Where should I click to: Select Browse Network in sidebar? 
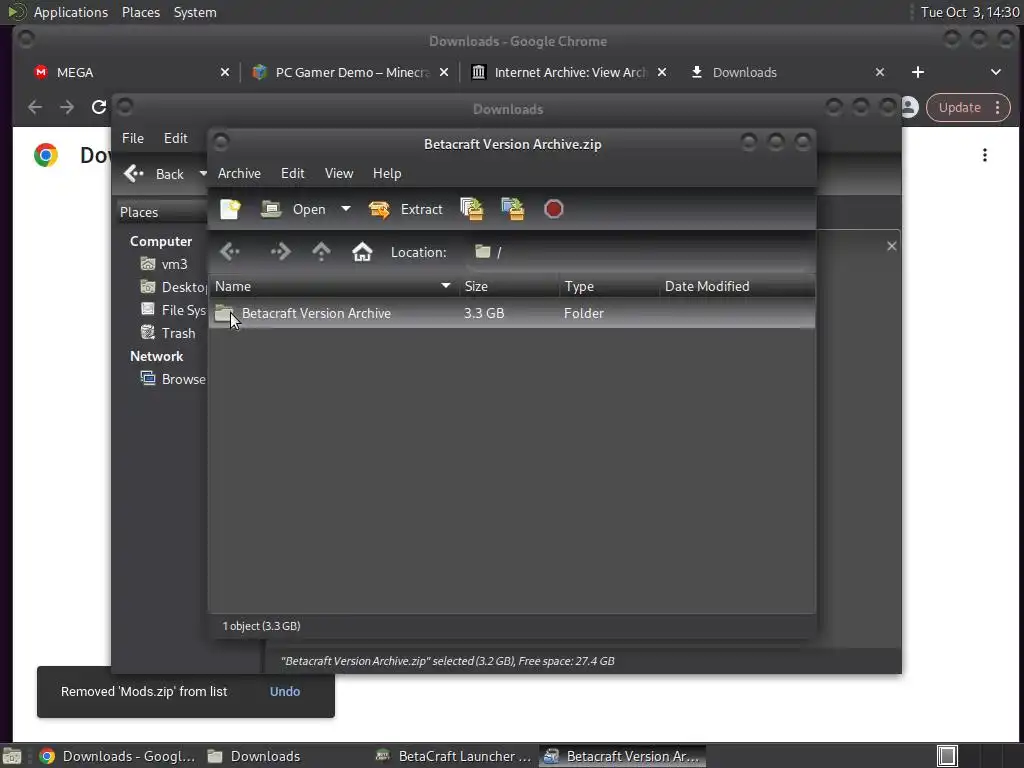pyautogui.click(x=174, y=379)
